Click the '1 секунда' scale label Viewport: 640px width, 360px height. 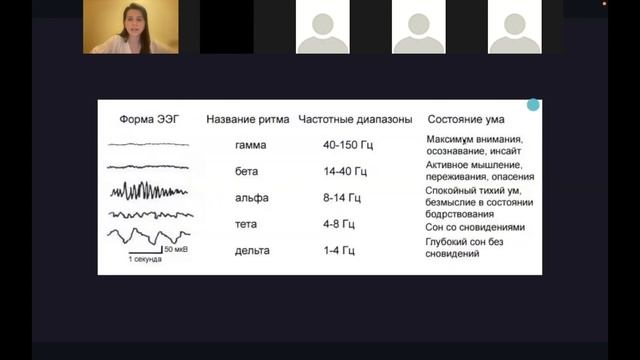145,259
